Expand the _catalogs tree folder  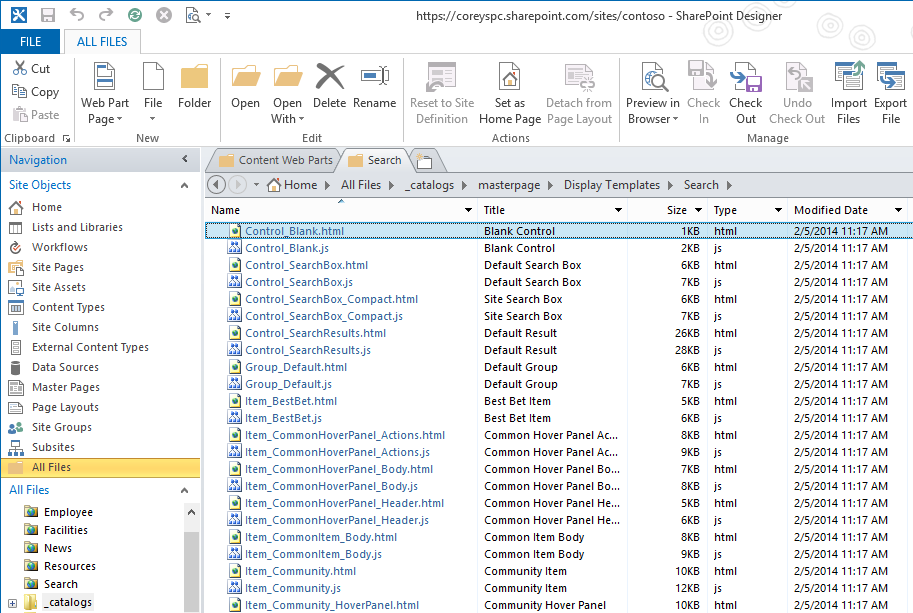pyautogui.click(x=12, y=603)
